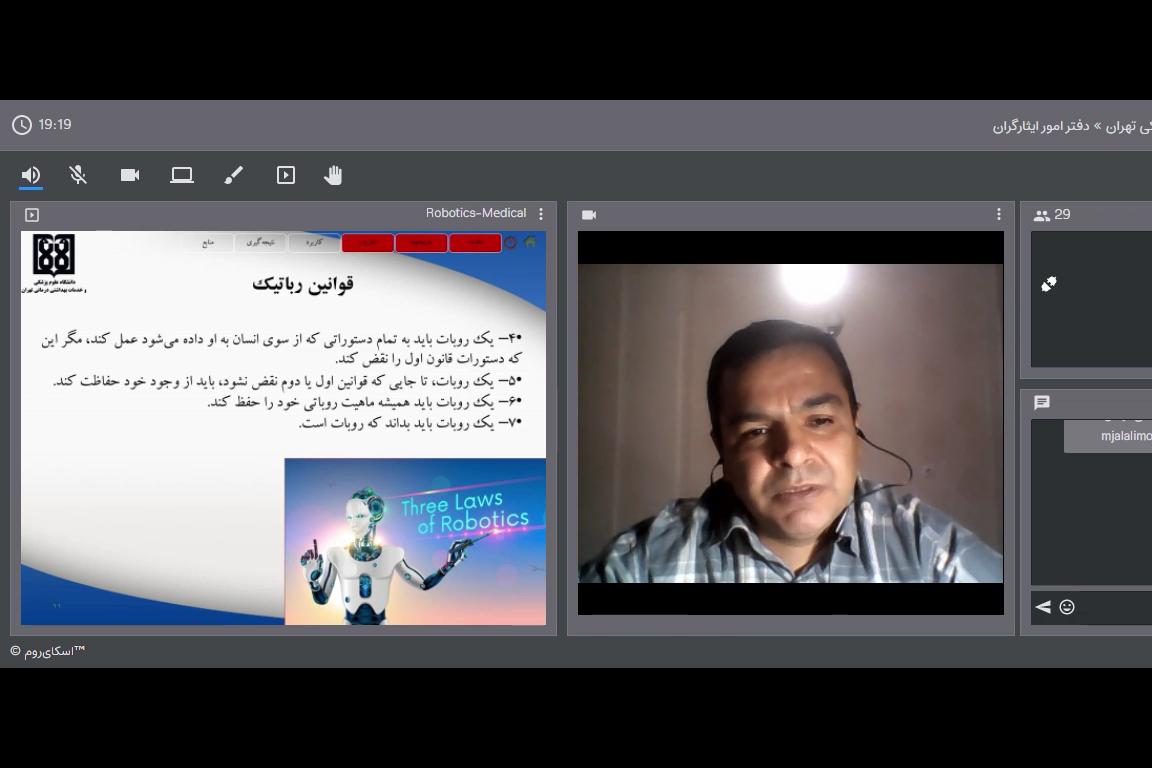
Task: Click the slide's green home icon
Action: (530, 242)
